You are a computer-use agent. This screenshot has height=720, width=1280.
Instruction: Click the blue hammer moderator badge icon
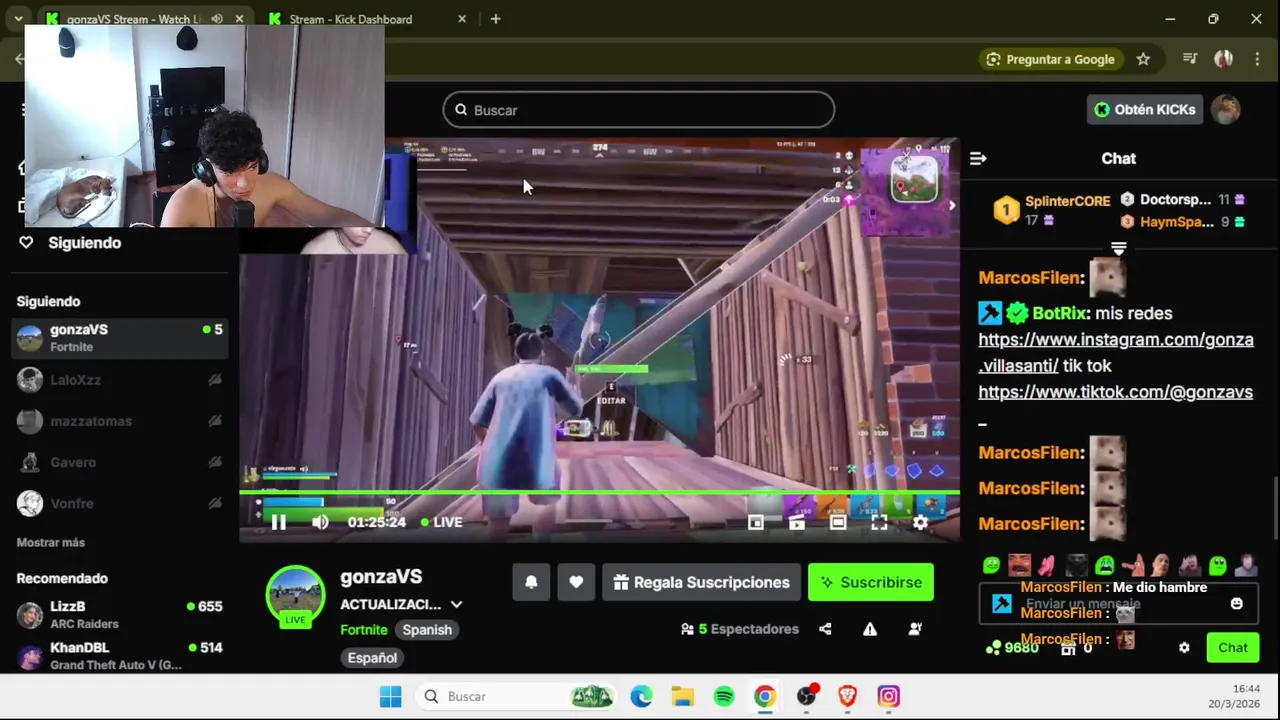click(x=1001, y=604)
